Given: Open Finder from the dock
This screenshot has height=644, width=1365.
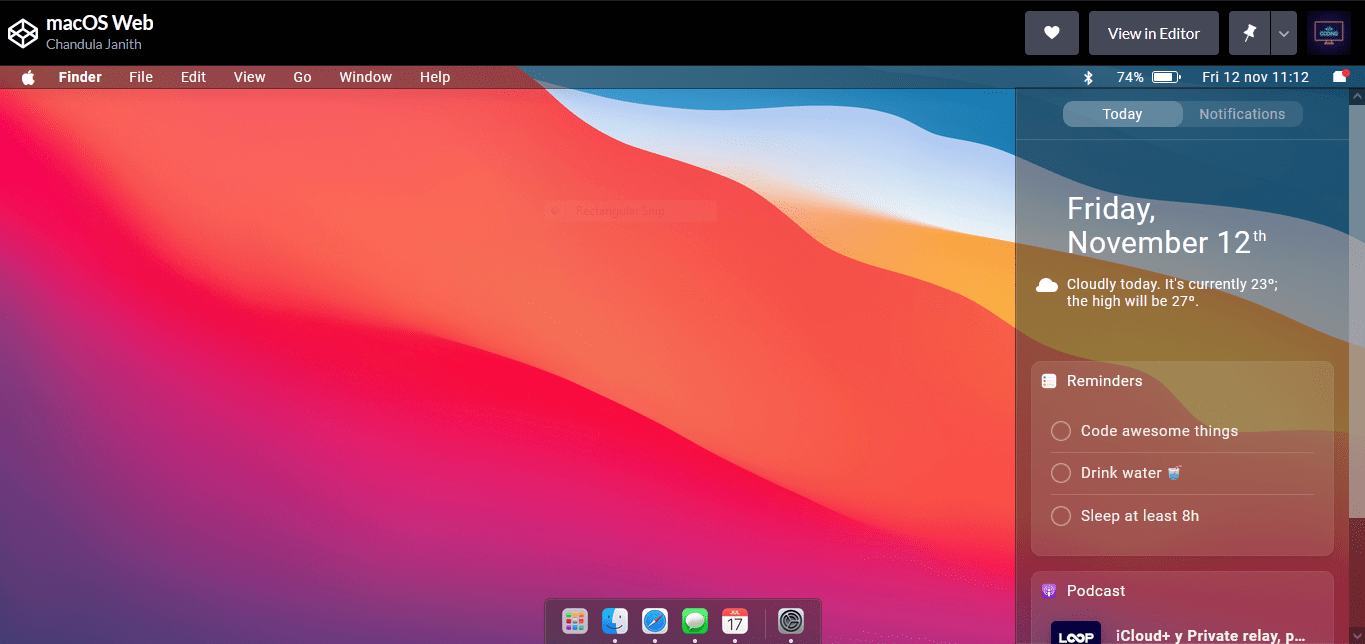Looking at the screenshot, I should [x=614, y=621].
